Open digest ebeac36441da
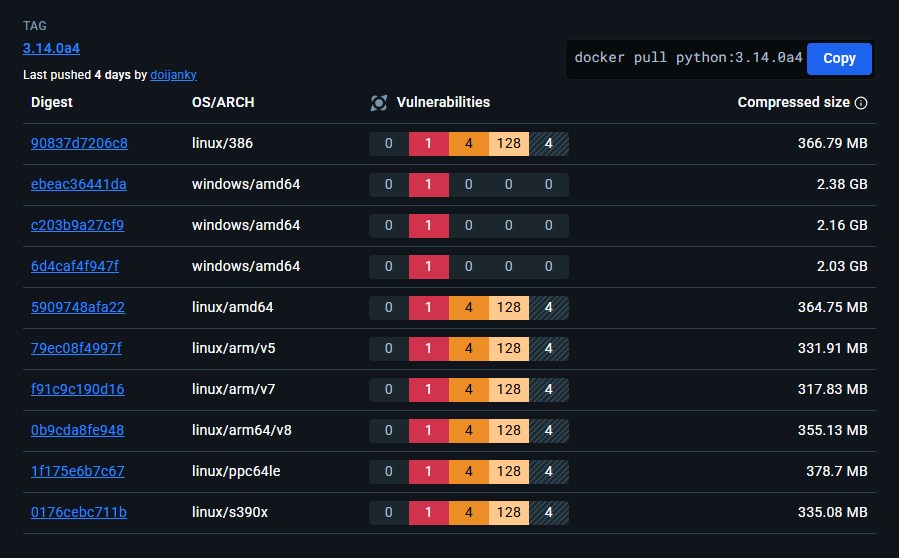Viewport: 899px width, 558px height. coord(79,184)
